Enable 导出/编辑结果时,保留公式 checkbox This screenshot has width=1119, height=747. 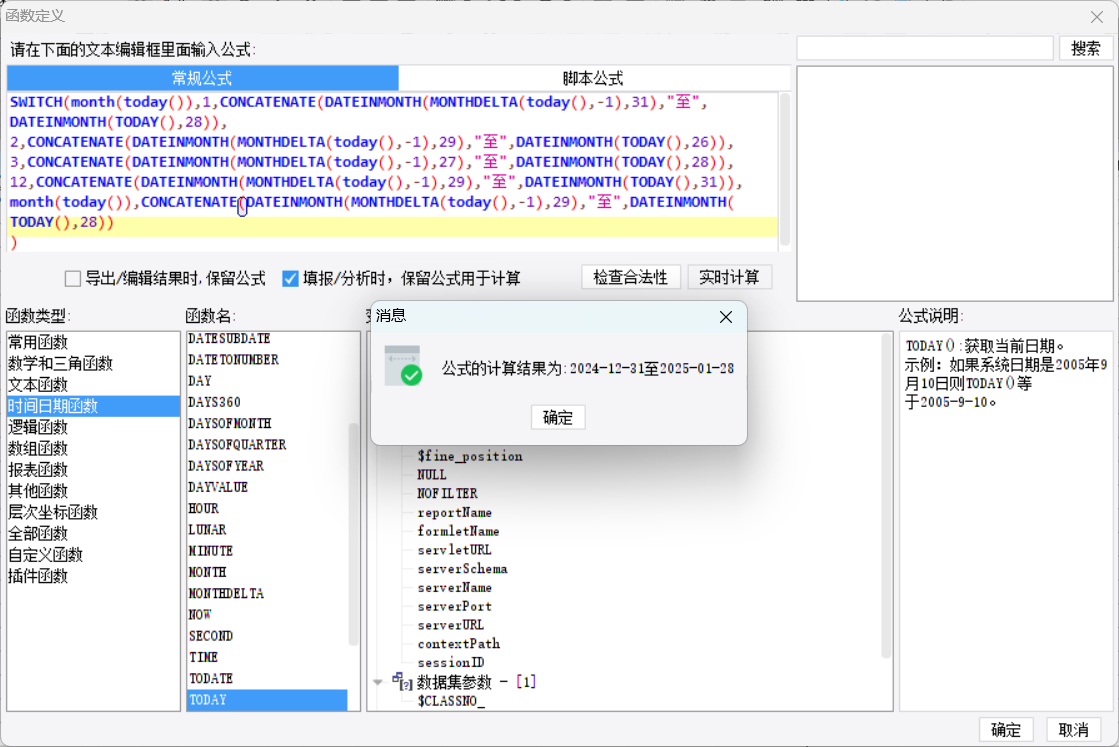coord(73,278)
